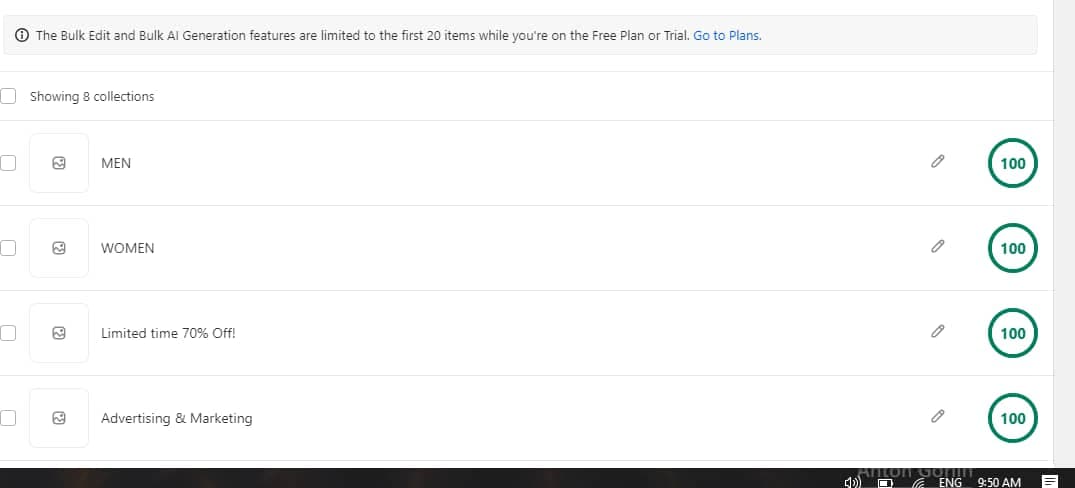The width and height of the screenshot is (1075, 488).
Task: Open the MEN collection image placeholder
Action: click(x=59, y=163)
